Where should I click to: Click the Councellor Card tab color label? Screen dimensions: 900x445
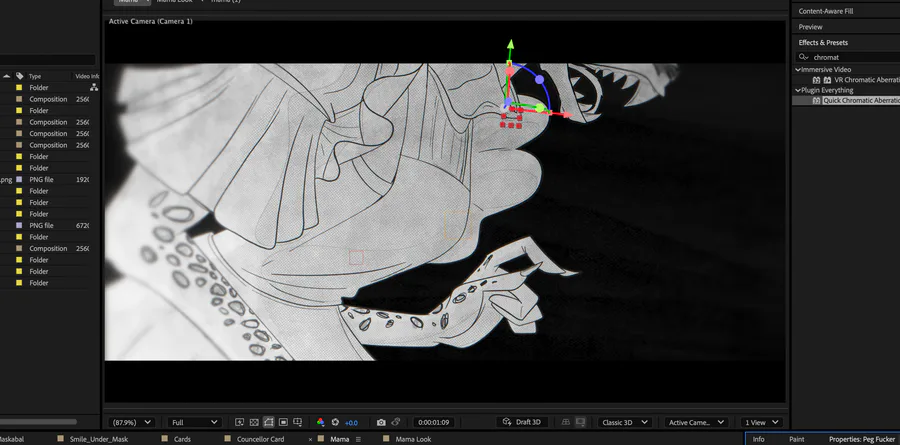pyautogui.click(x=228, y=439)
